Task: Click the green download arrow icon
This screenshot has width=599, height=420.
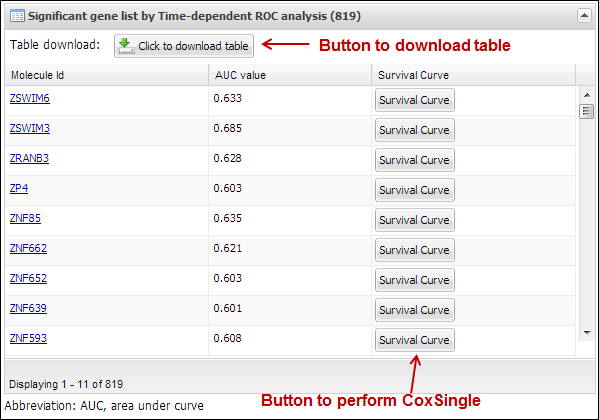Action: 126,46
